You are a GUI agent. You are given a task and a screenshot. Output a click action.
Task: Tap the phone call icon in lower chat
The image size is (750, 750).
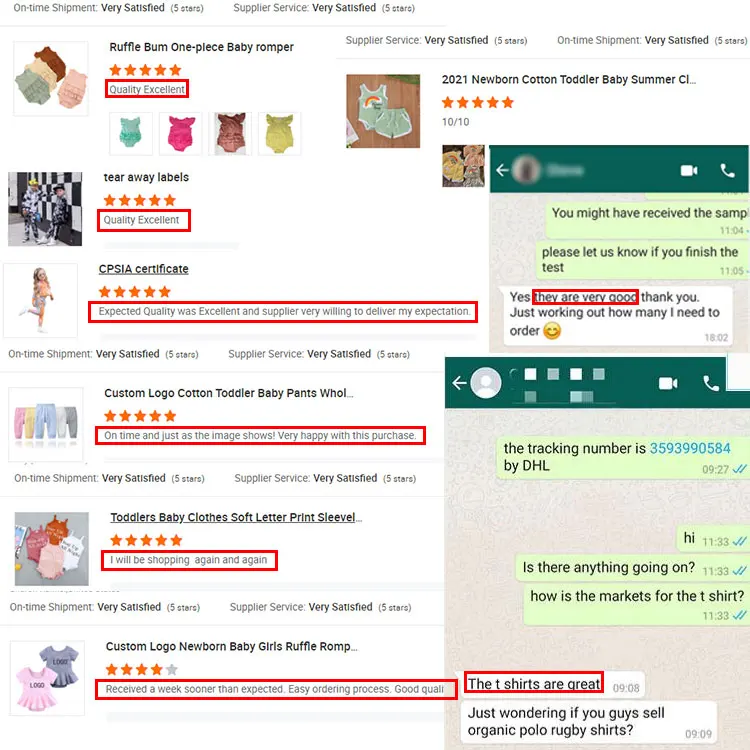711,383
